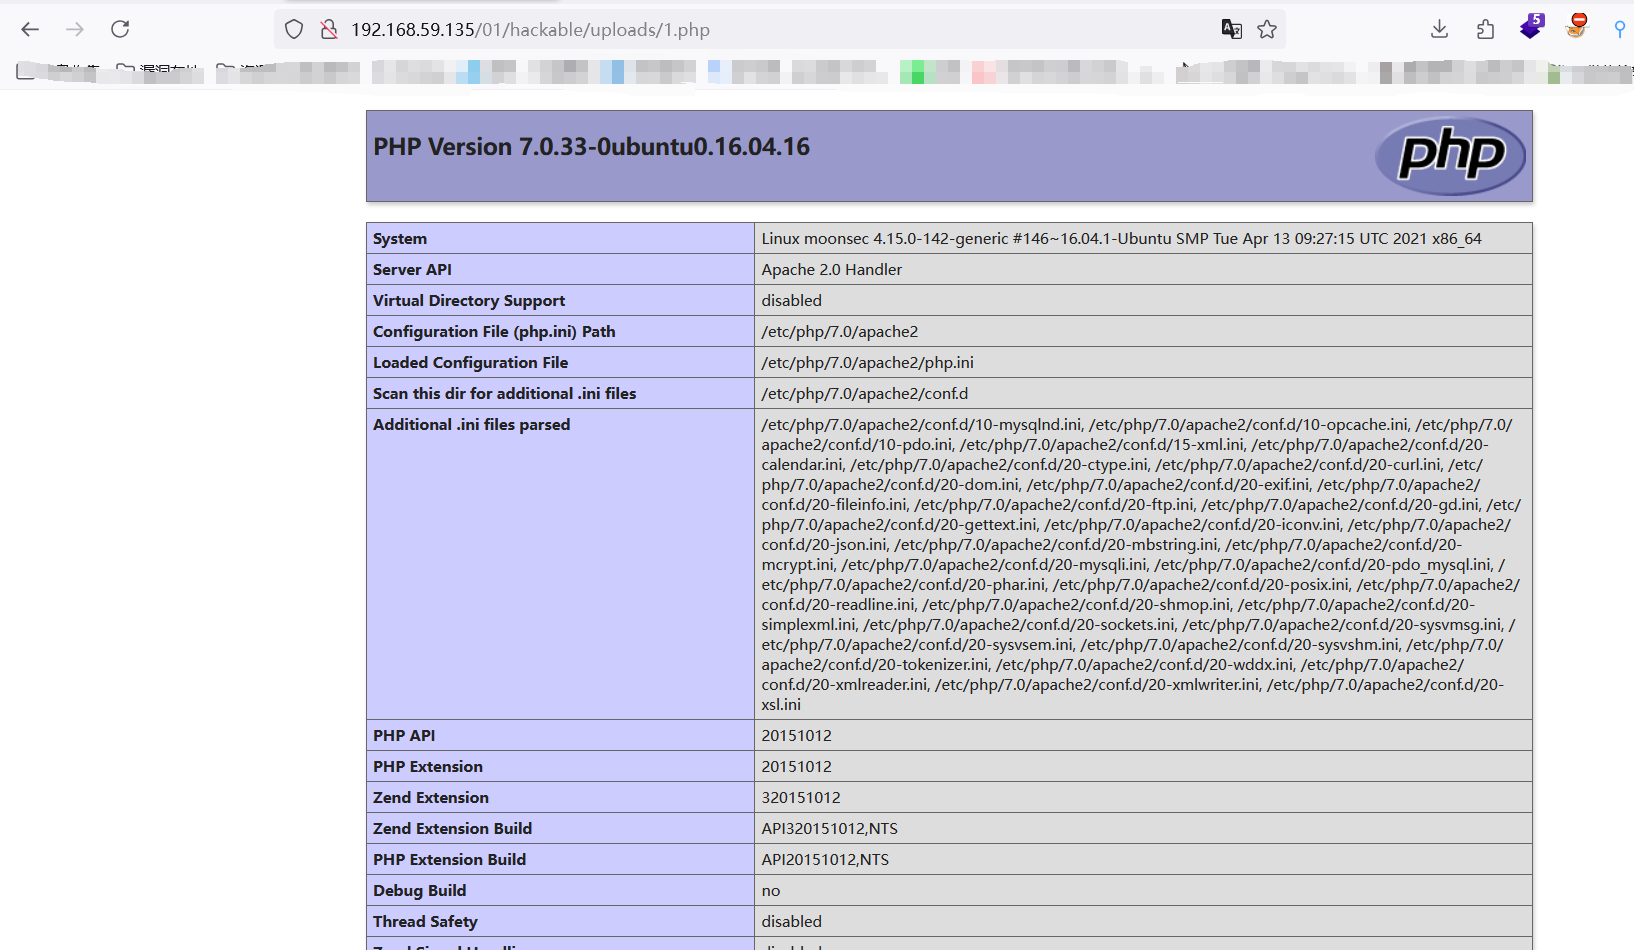Screen dimensions: 1634x950
Task: Select the Configuration File (php.ini) Path label
Action: 494,331
